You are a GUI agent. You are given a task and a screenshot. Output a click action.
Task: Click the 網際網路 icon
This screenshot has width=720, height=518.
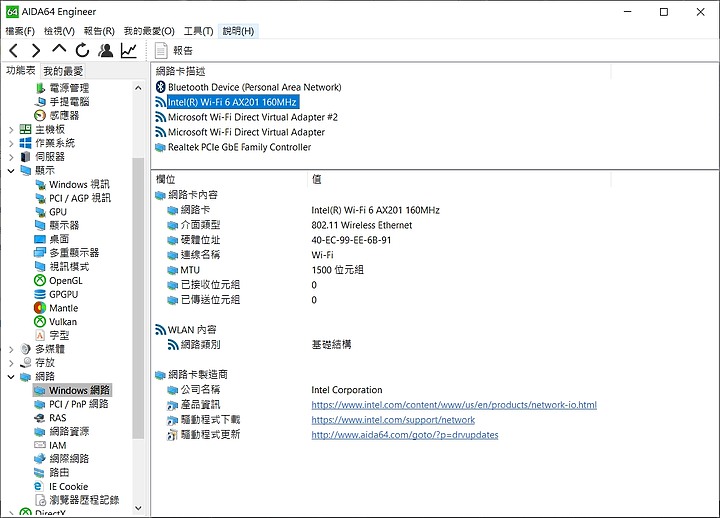pos(40,458)
